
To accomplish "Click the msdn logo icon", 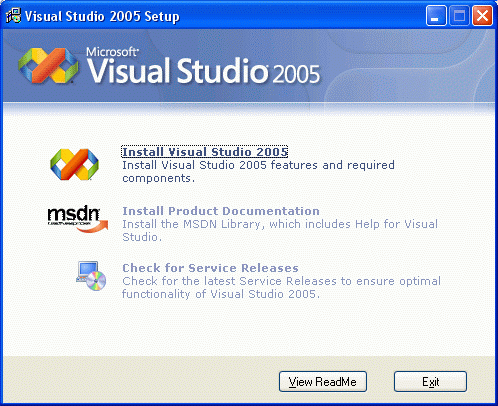I will pyautogui.click(x=78, y=219).
